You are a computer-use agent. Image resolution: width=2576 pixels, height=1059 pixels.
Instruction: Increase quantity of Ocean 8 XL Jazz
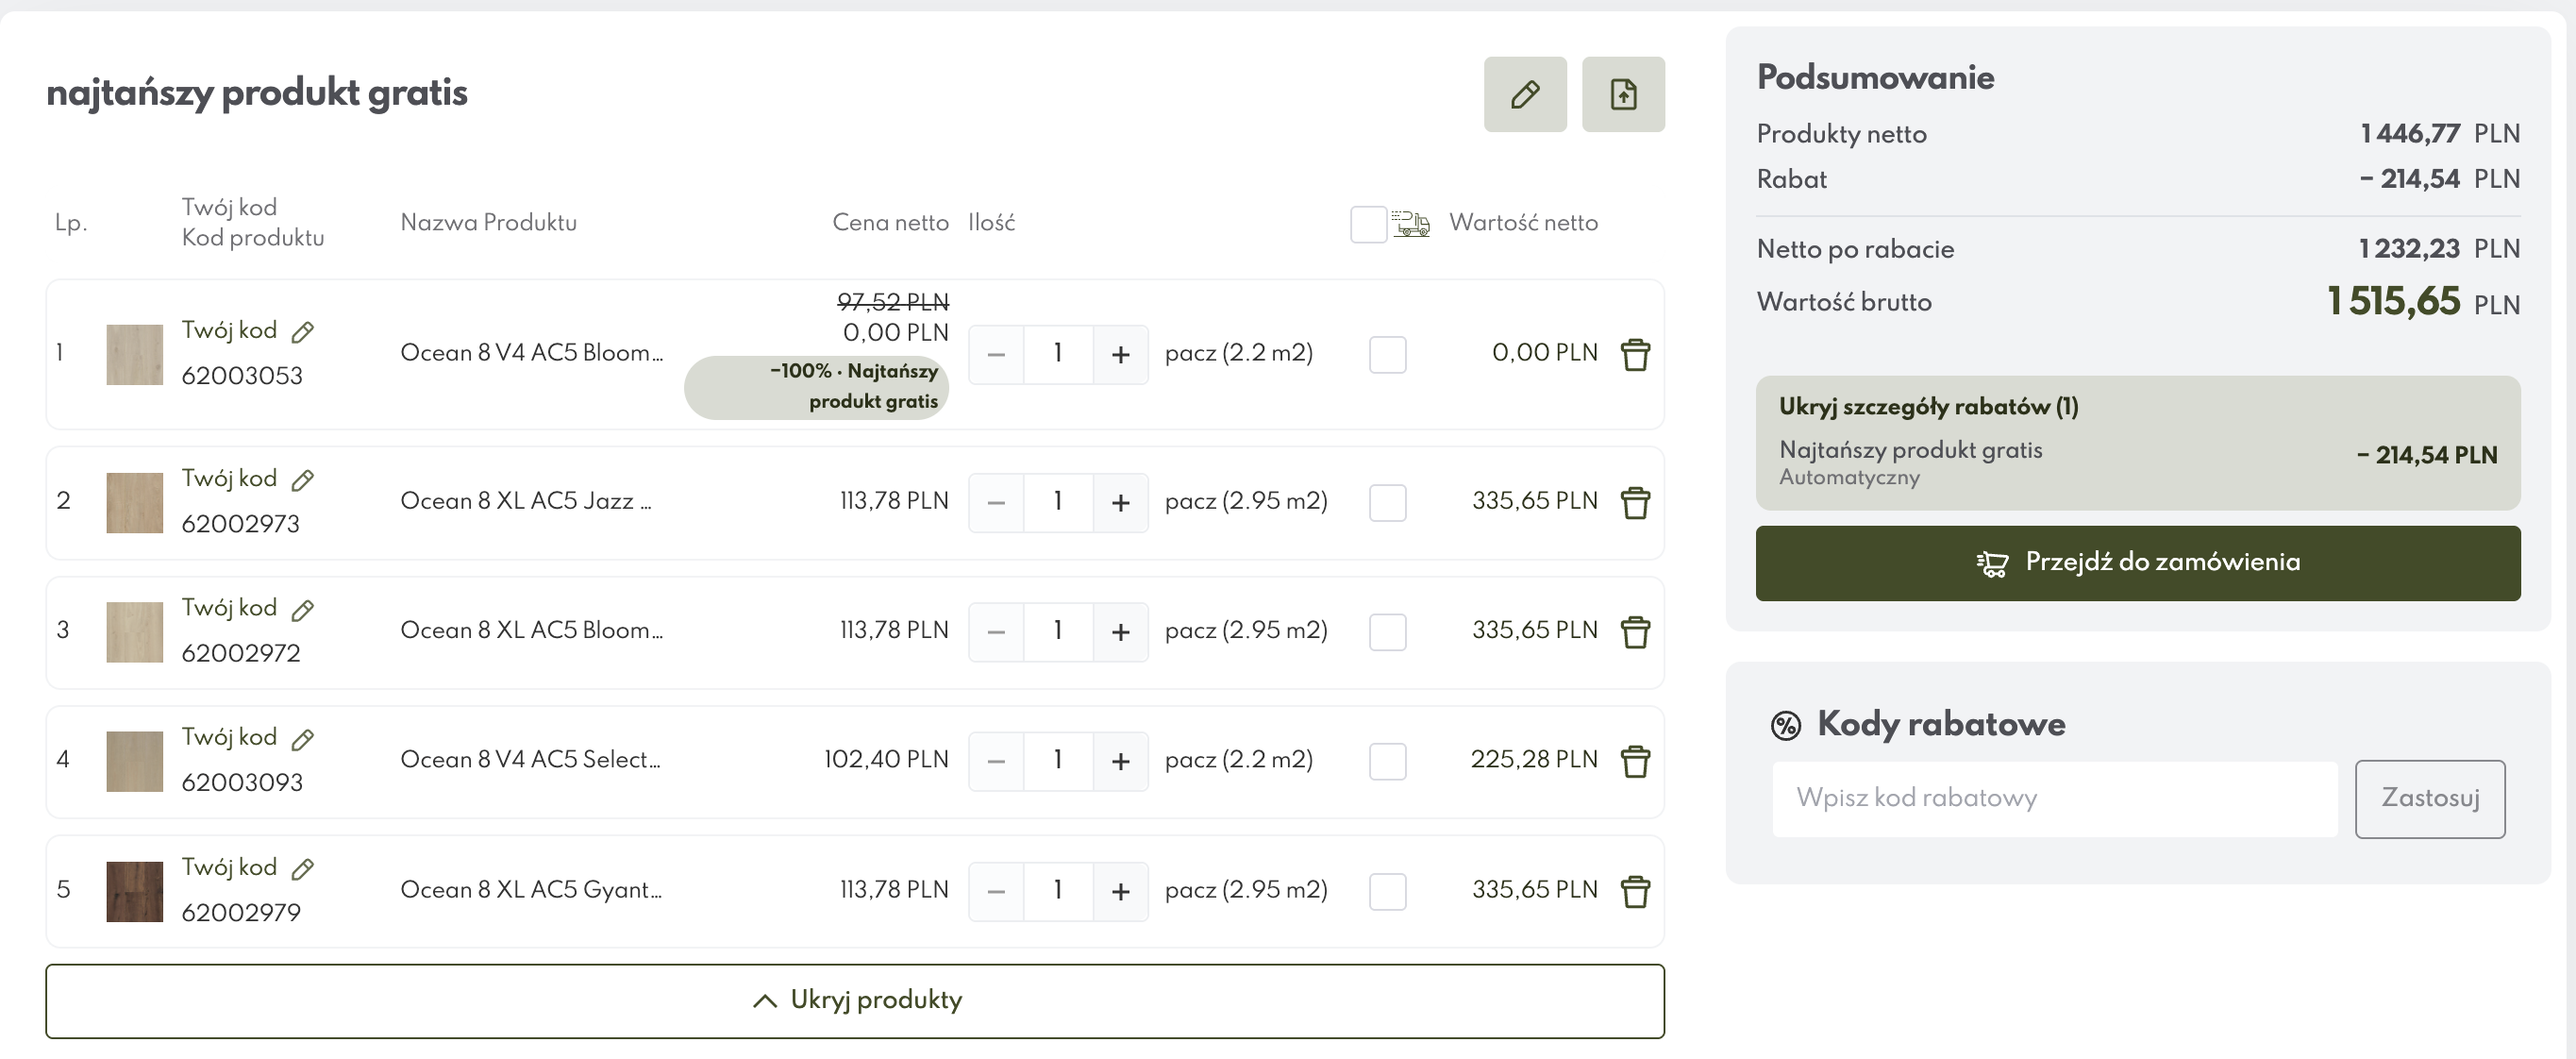1120,502
